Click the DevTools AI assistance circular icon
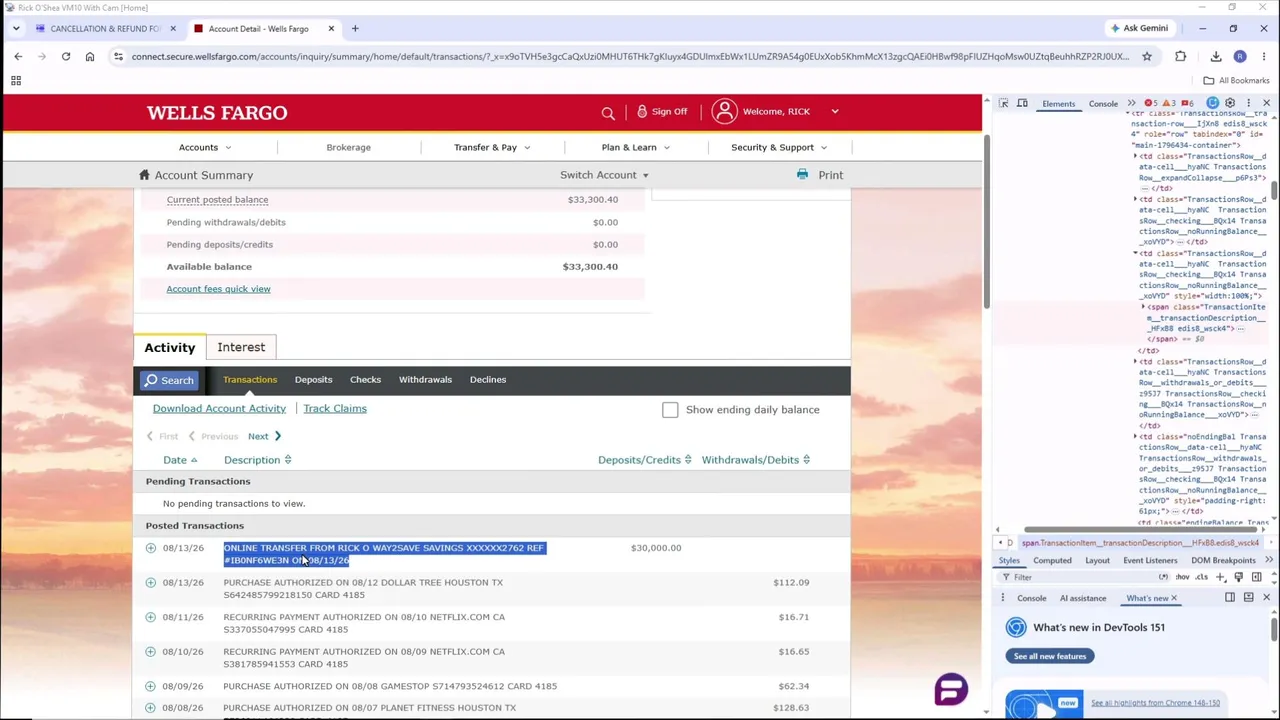Screen dimensions: 1280x720 coord(1213,103)
